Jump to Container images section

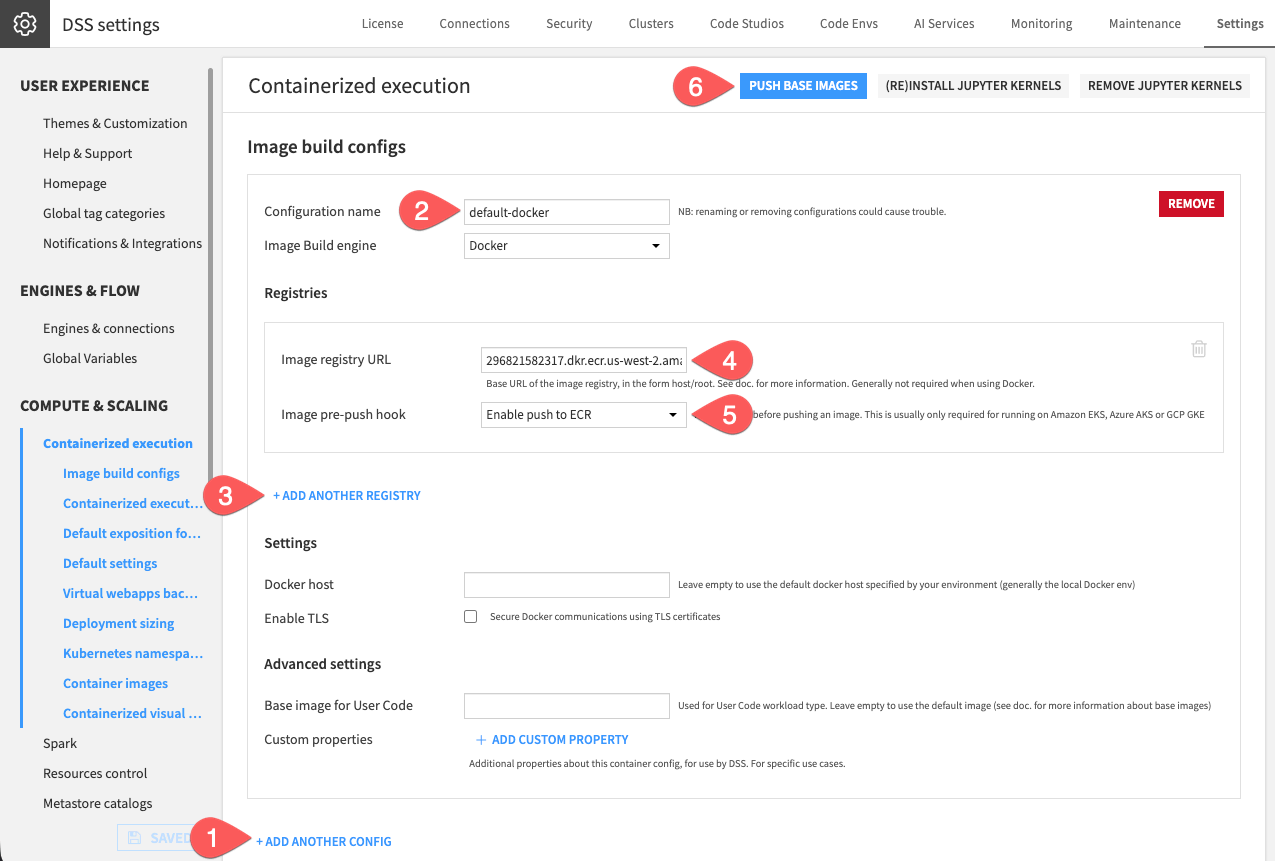pyautogui.click(x=115, y=683)
